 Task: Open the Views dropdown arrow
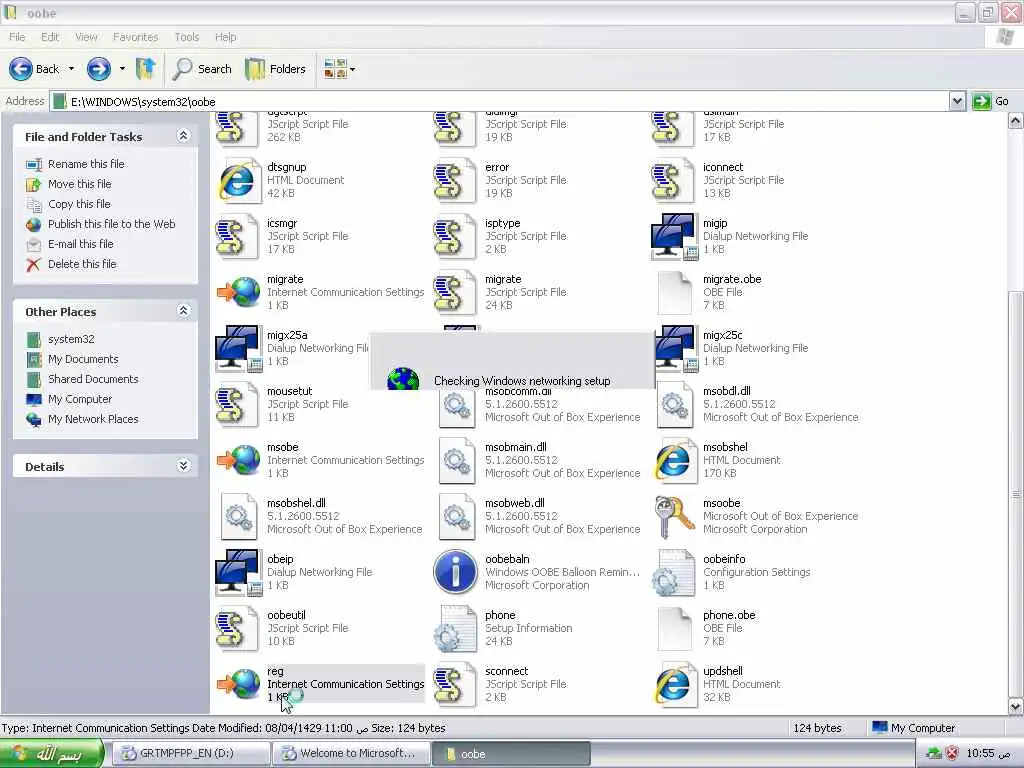pyautogui.click(x=353, y=69)
